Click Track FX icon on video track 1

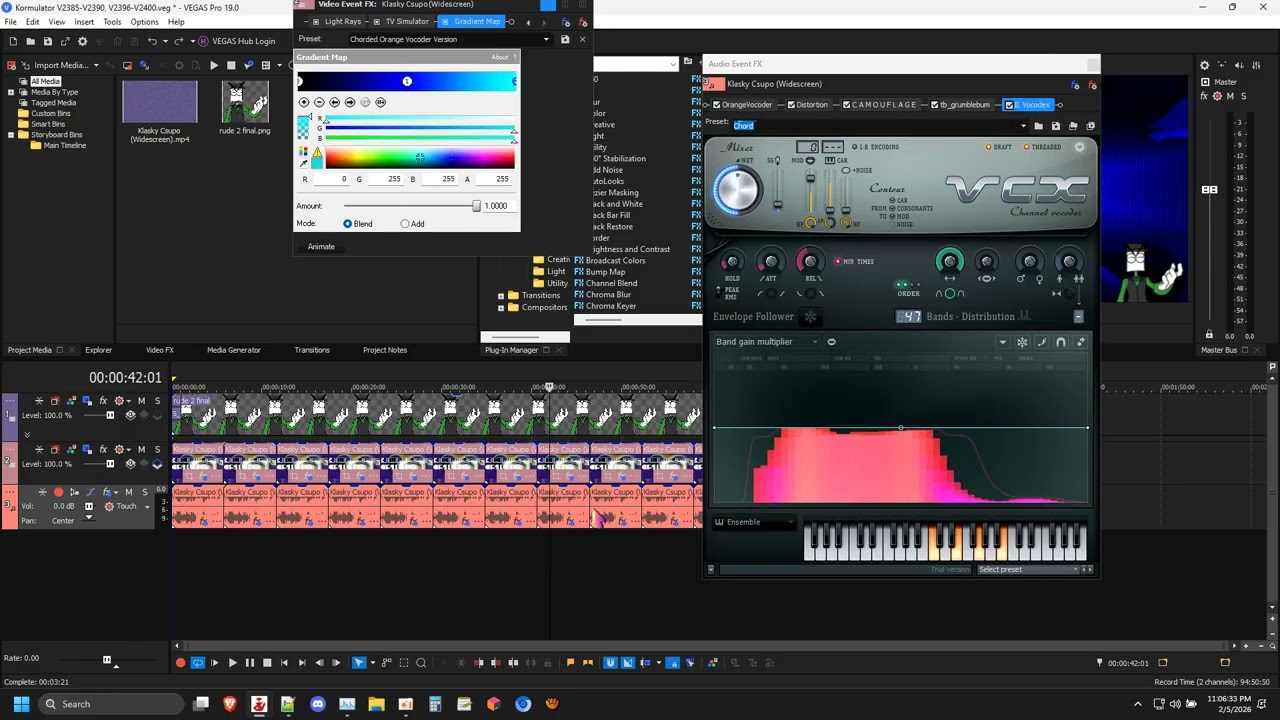[x=103, y=401]
